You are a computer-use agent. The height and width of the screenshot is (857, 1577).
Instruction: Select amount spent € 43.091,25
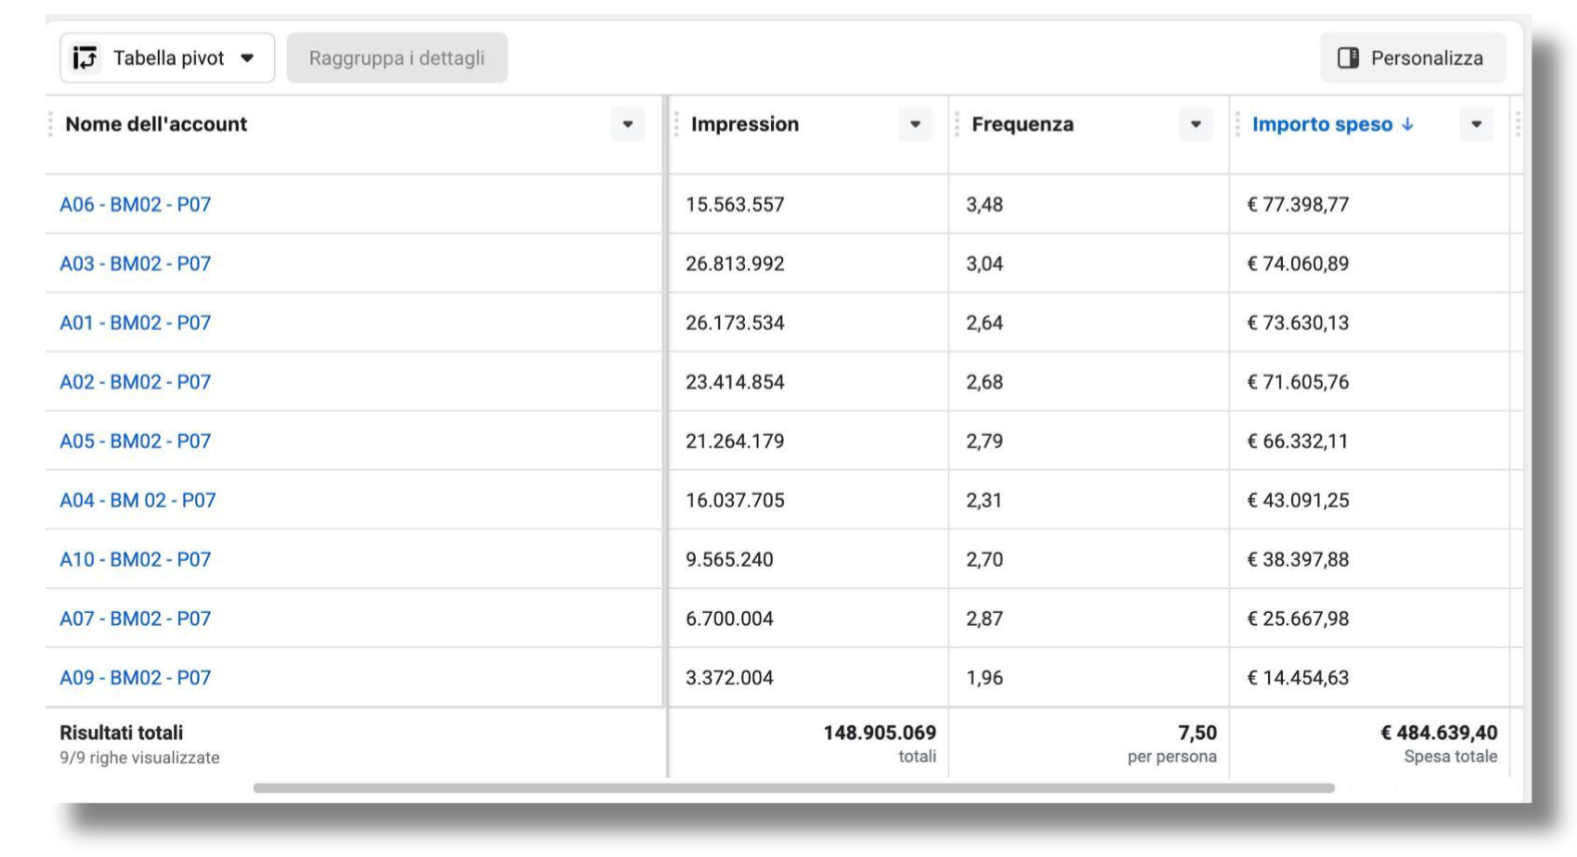tap(1297, 499)
